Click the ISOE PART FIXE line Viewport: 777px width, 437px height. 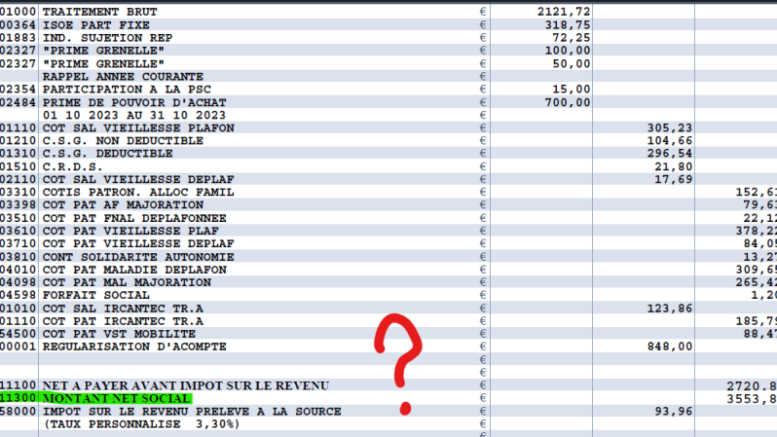coord(95,25)
